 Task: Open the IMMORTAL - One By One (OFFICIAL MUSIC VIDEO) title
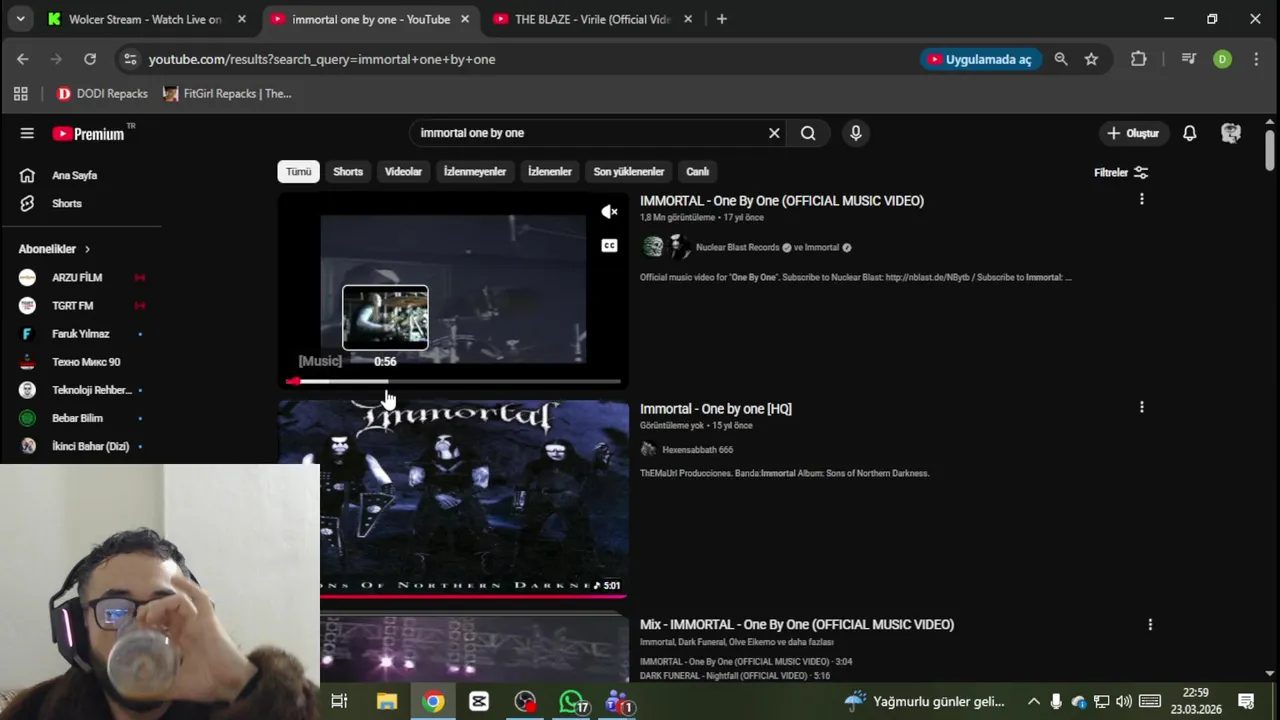tap(782, 201)
